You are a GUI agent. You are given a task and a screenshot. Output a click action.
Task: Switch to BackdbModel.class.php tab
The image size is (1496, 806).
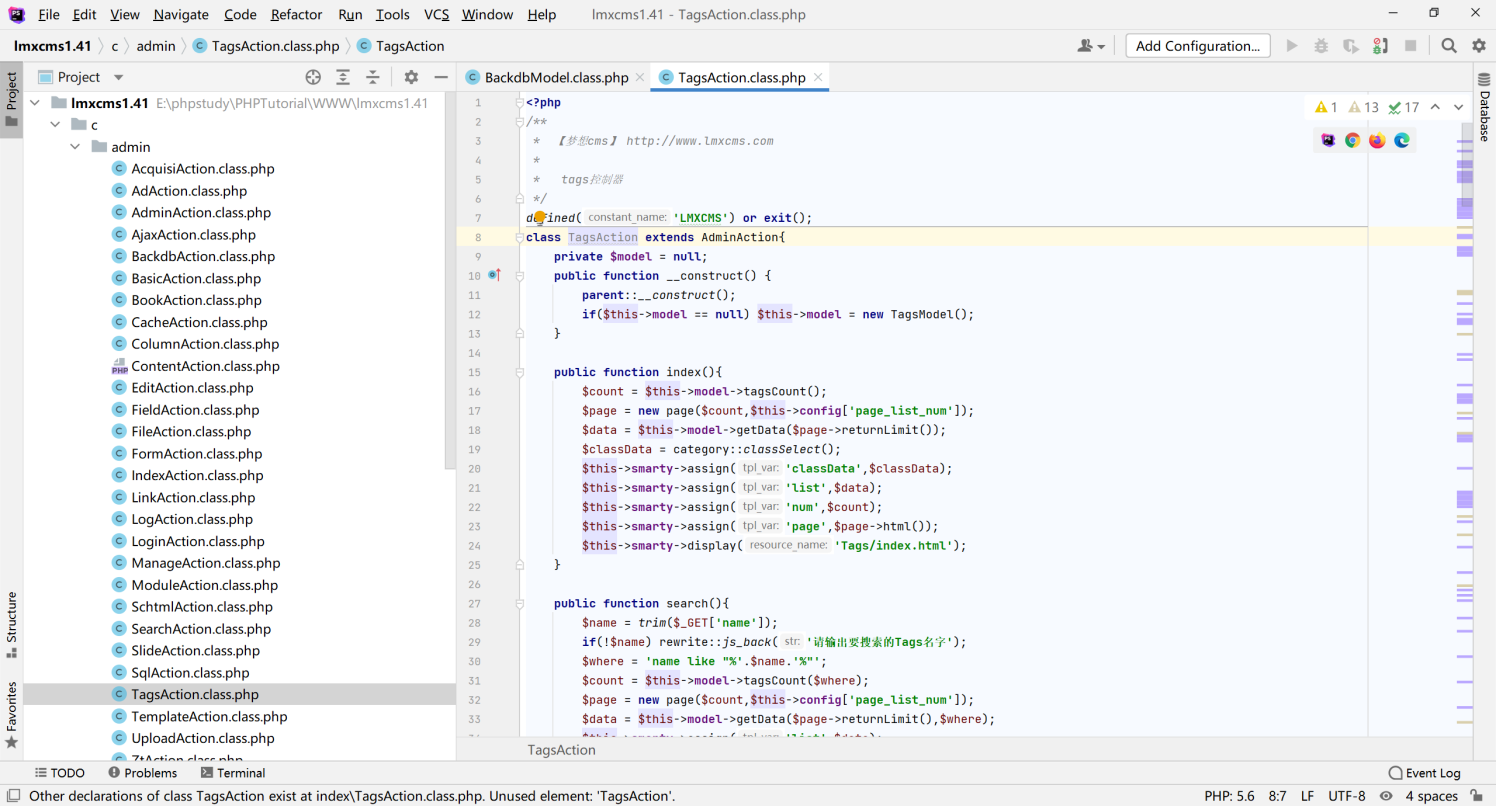(x=556, y=77)
